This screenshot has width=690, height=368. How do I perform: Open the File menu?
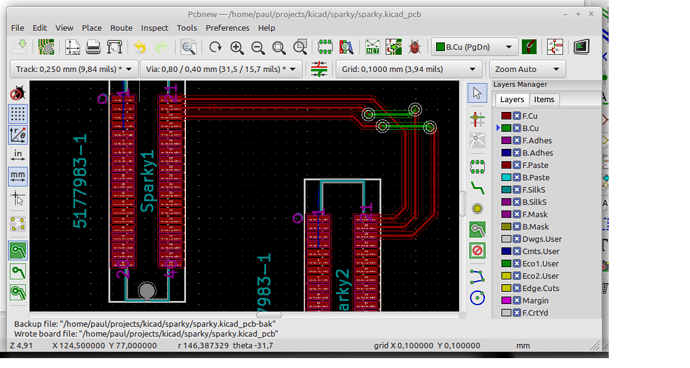pos(18,28)
